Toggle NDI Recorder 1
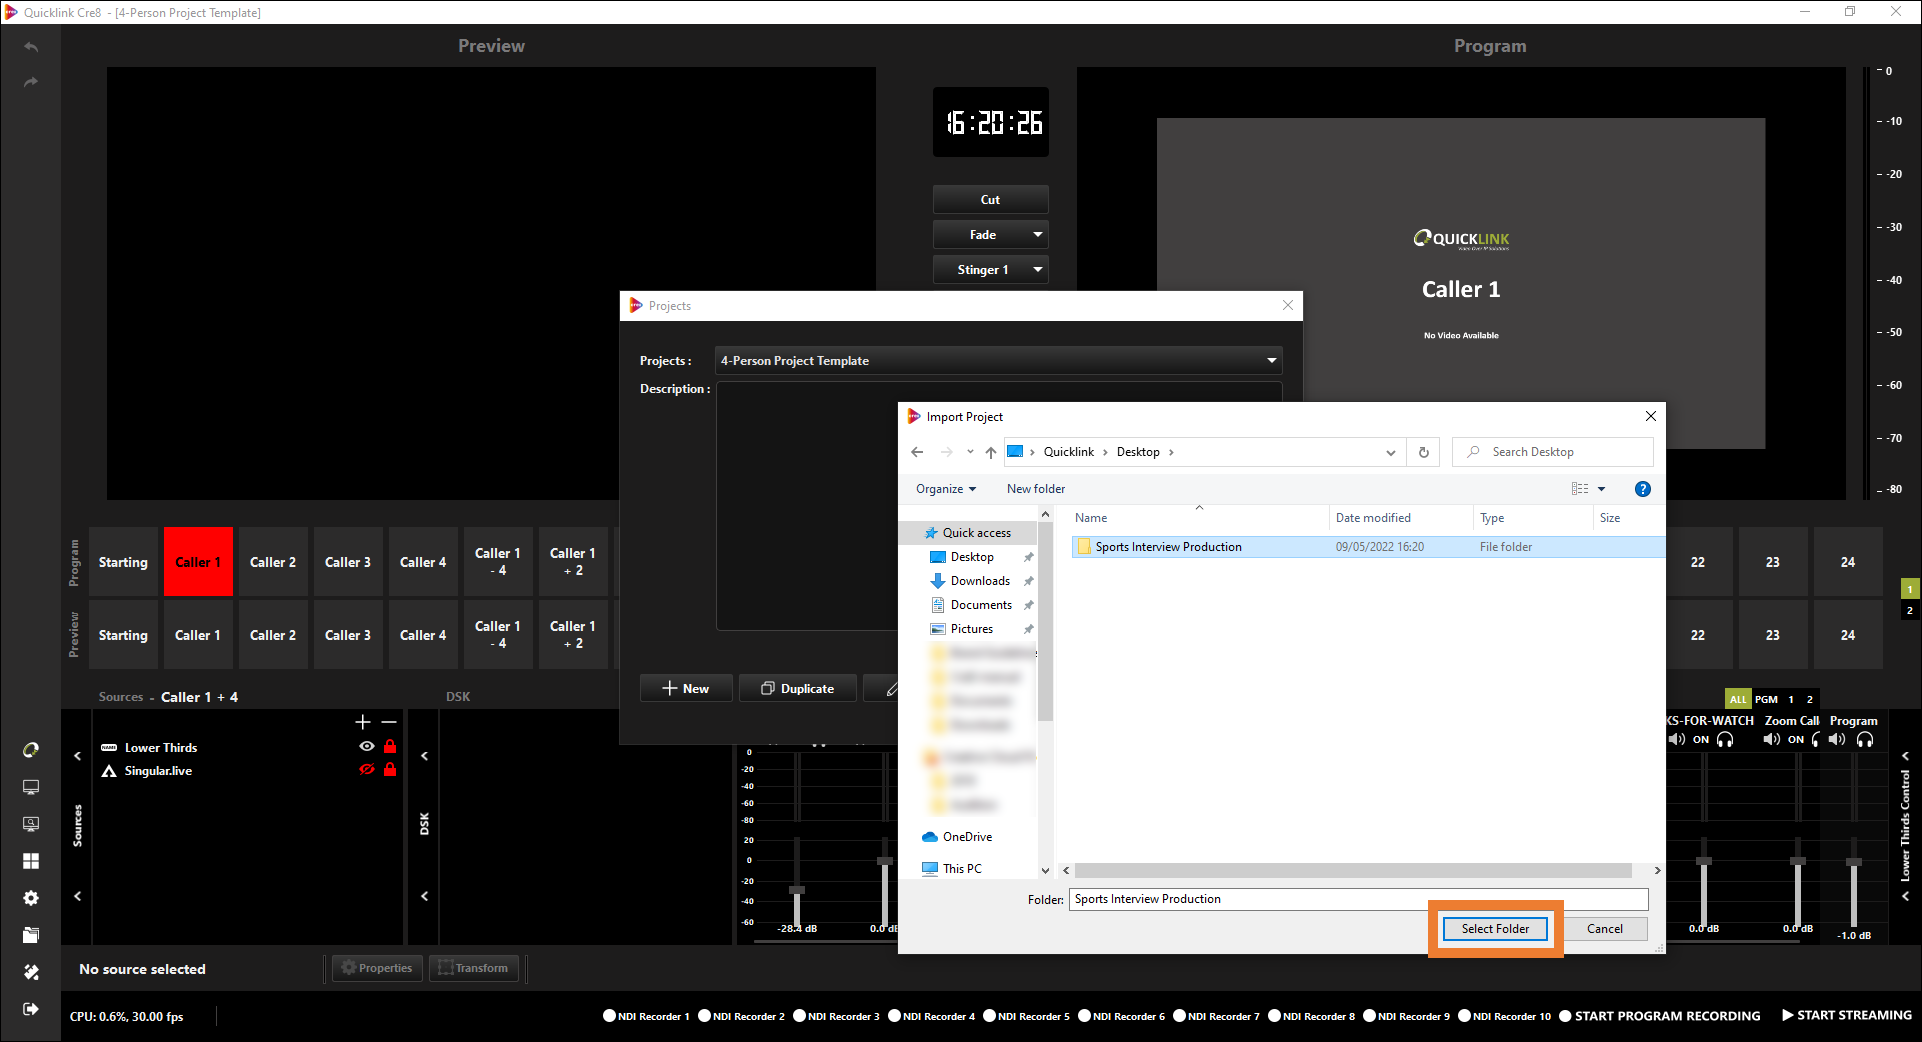 tap(646, 1016)
